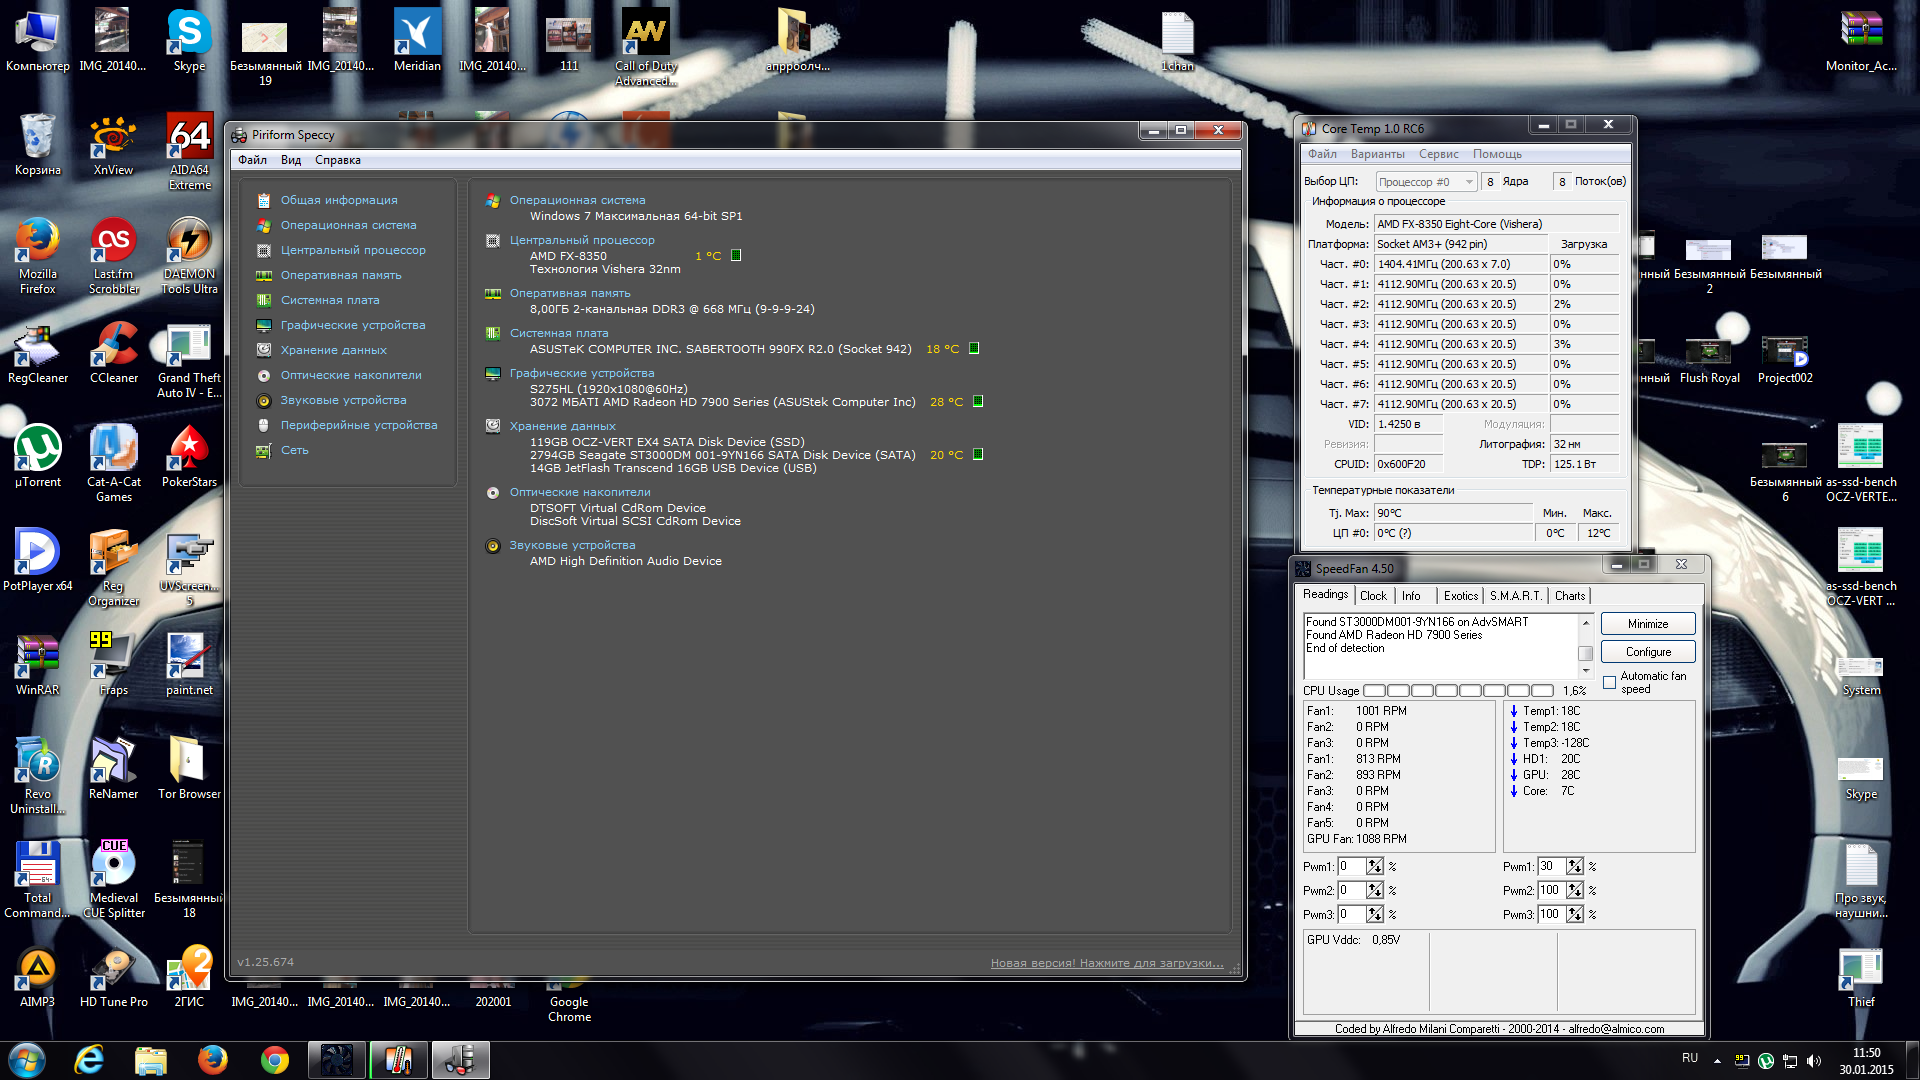Image resolution: width=1920 pixels, height=1080 pixels.
Task: Click the new version download link in Speccy
Action: 1107,963
